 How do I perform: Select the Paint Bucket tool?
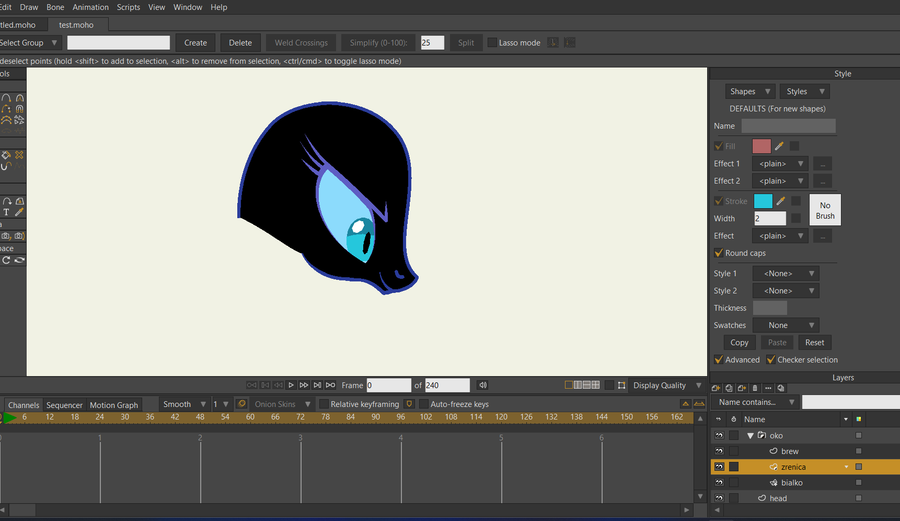pyautogui.click(x=6, y=155)
